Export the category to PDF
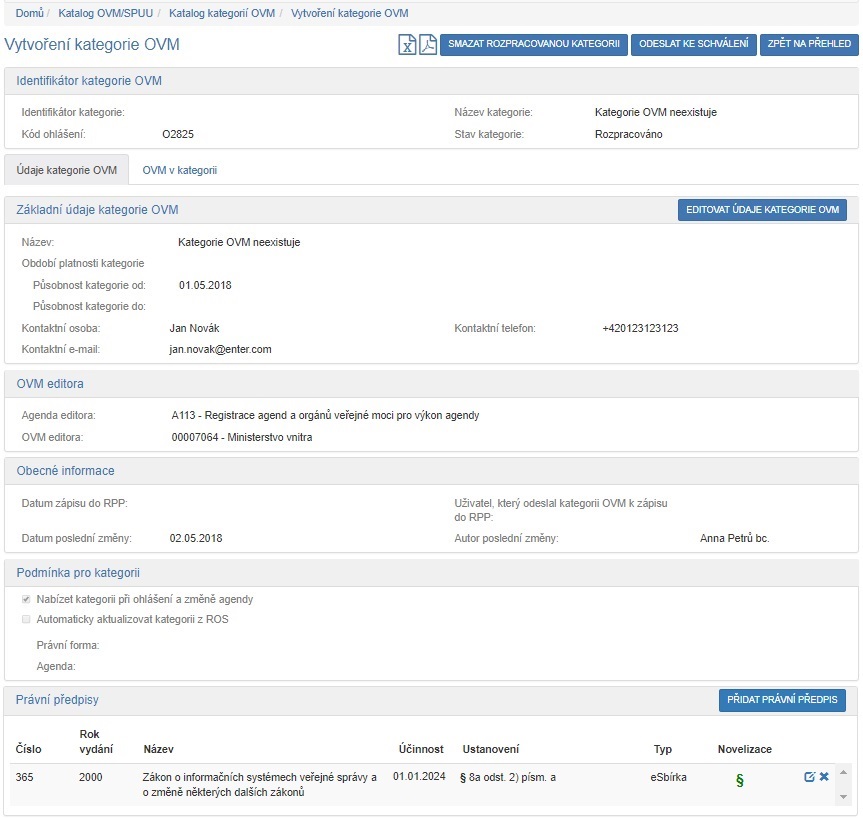Viewport: 863px width, 818px height. click(427, 45)
